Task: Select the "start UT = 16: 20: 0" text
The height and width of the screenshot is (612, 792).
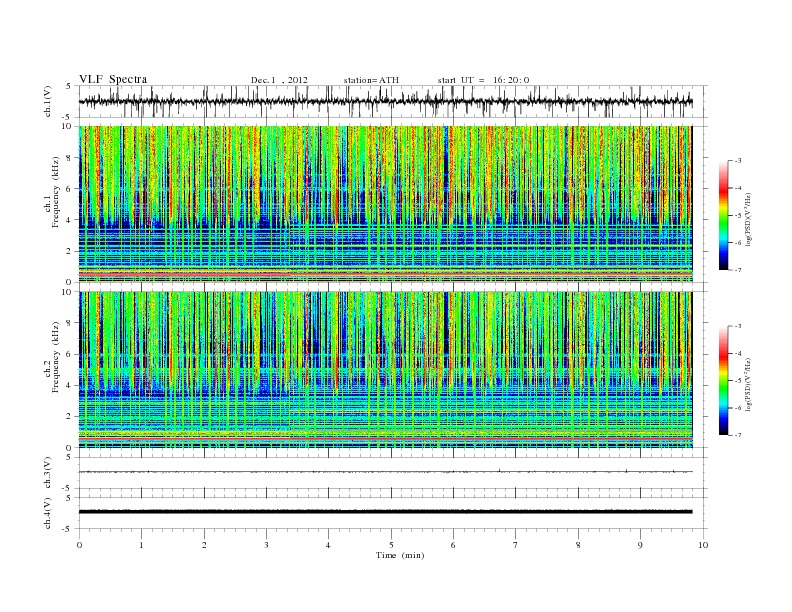Action: click(x=483, y=80)
